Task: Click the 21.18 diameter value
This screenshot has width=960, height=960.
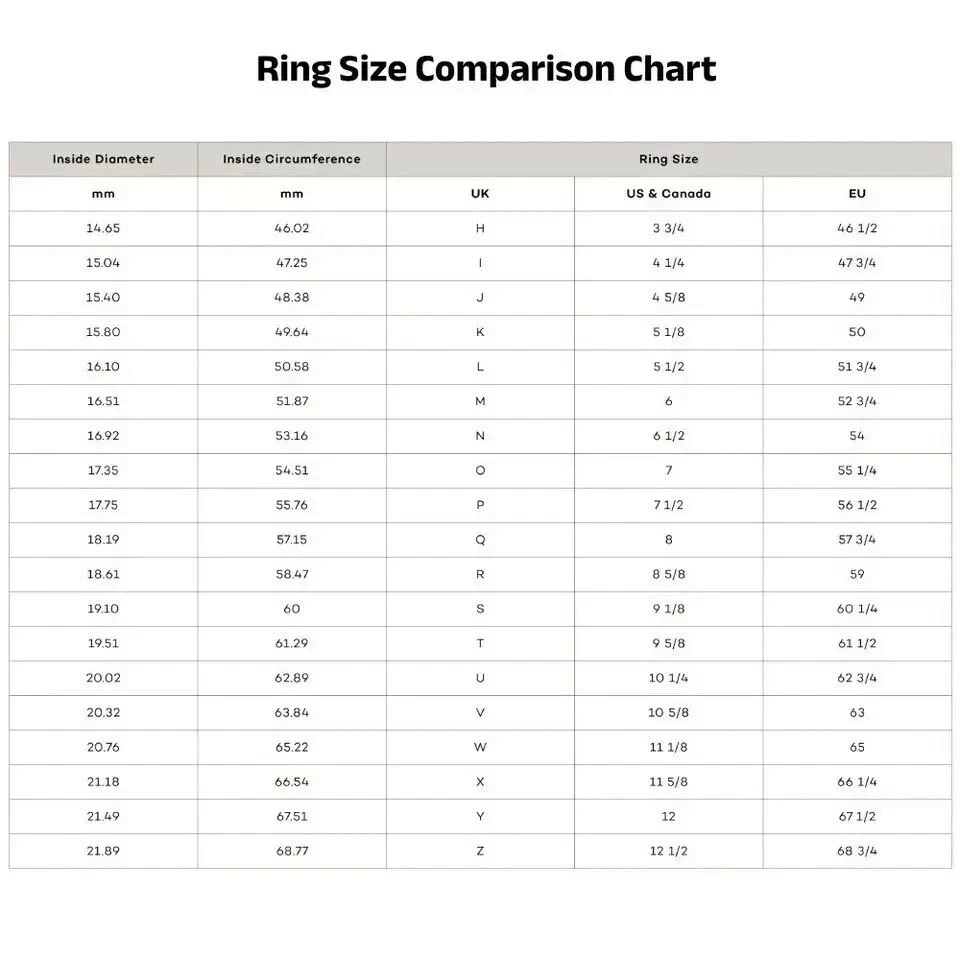Action: pyautogui.click(x=103, y=782)
